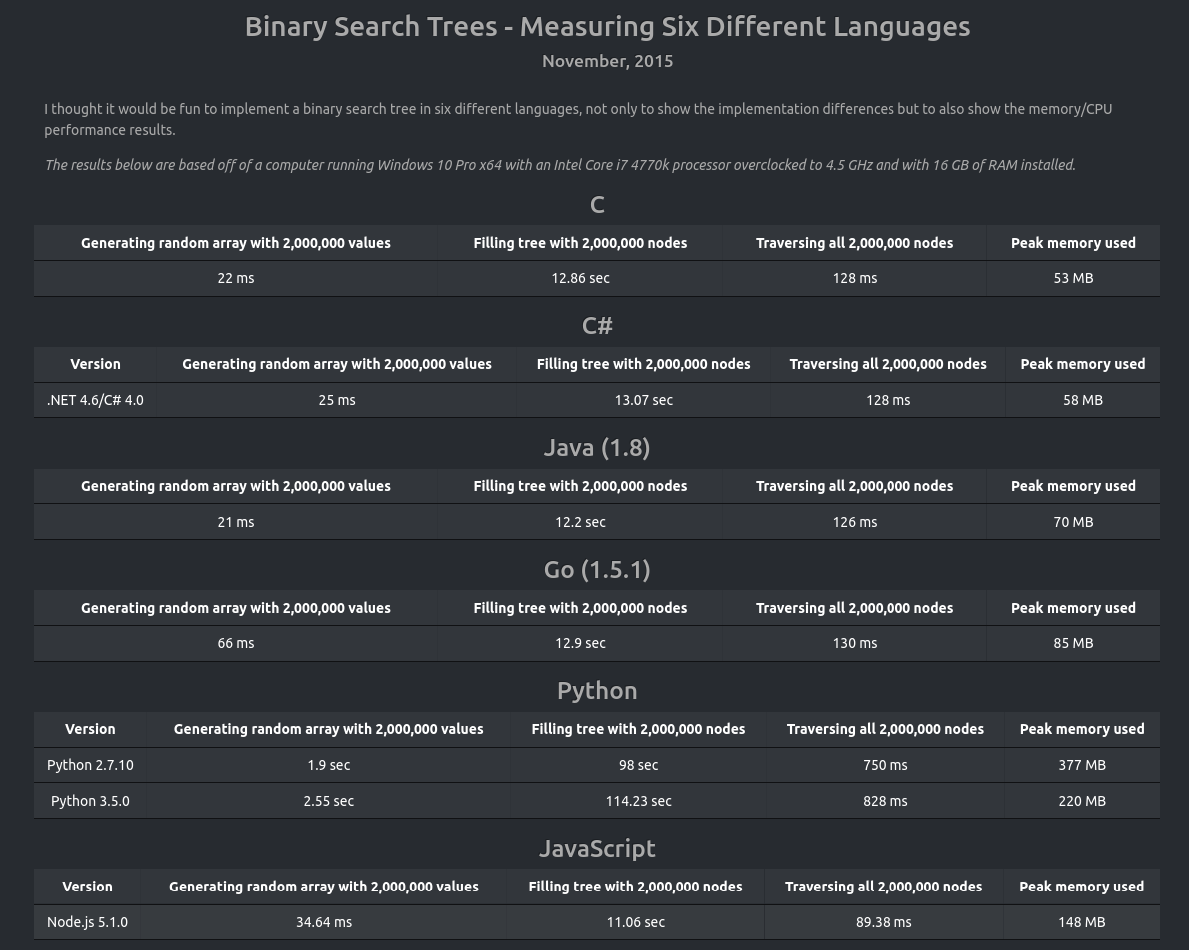Select the Node.js 5.1.0 version cell
The width and height of the screenshot is (1189, 951).
(87, 922)
